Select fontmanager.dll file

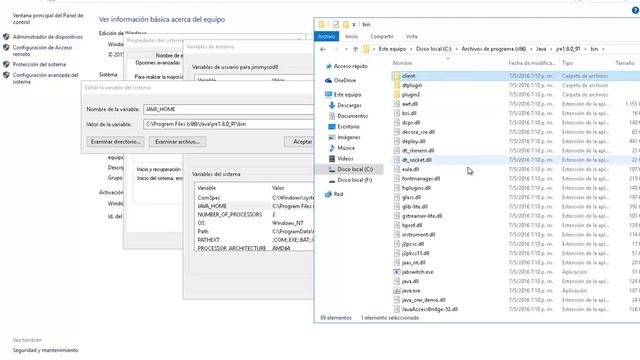(421, 179)
